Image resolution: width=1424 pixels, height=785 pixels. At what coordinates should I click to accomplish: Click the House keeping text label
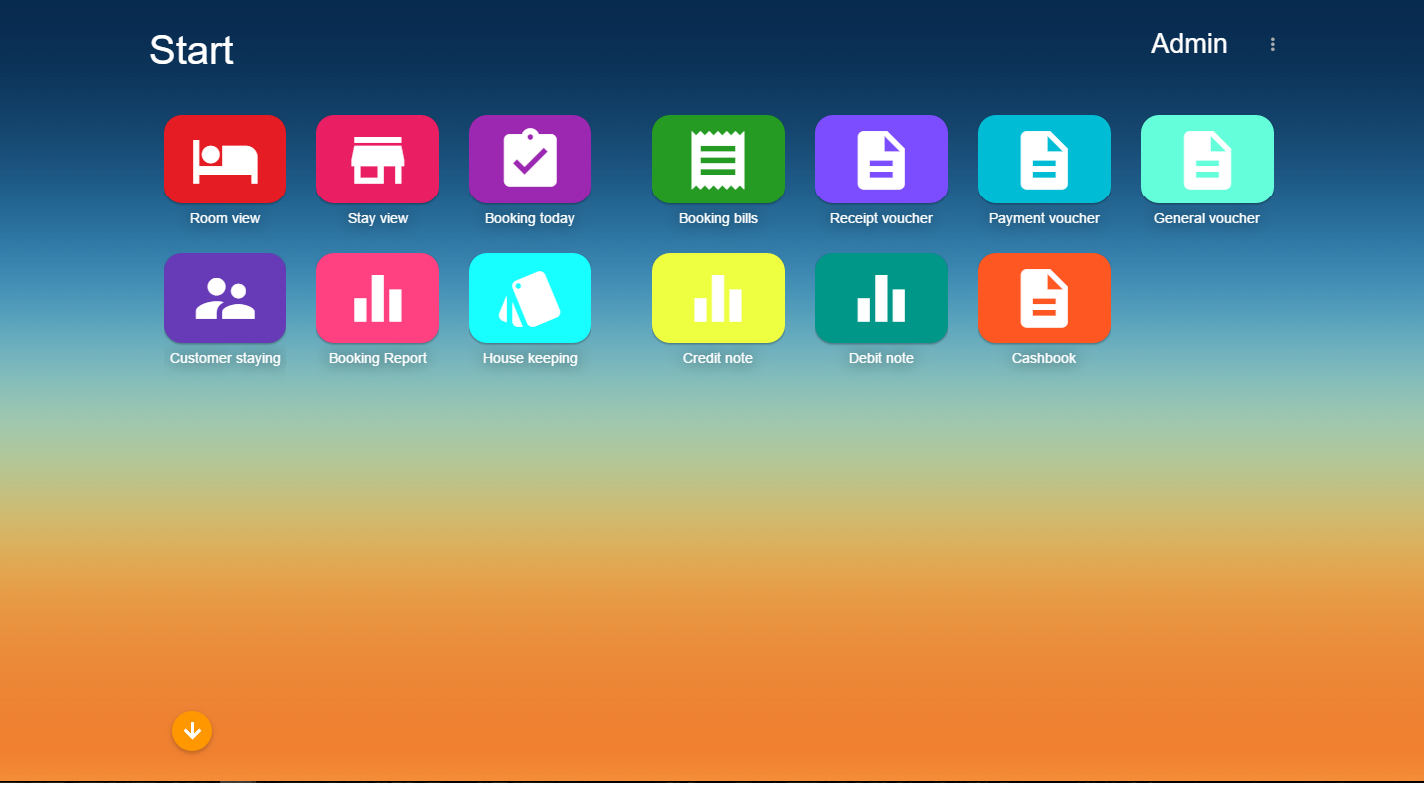point(530,358)
